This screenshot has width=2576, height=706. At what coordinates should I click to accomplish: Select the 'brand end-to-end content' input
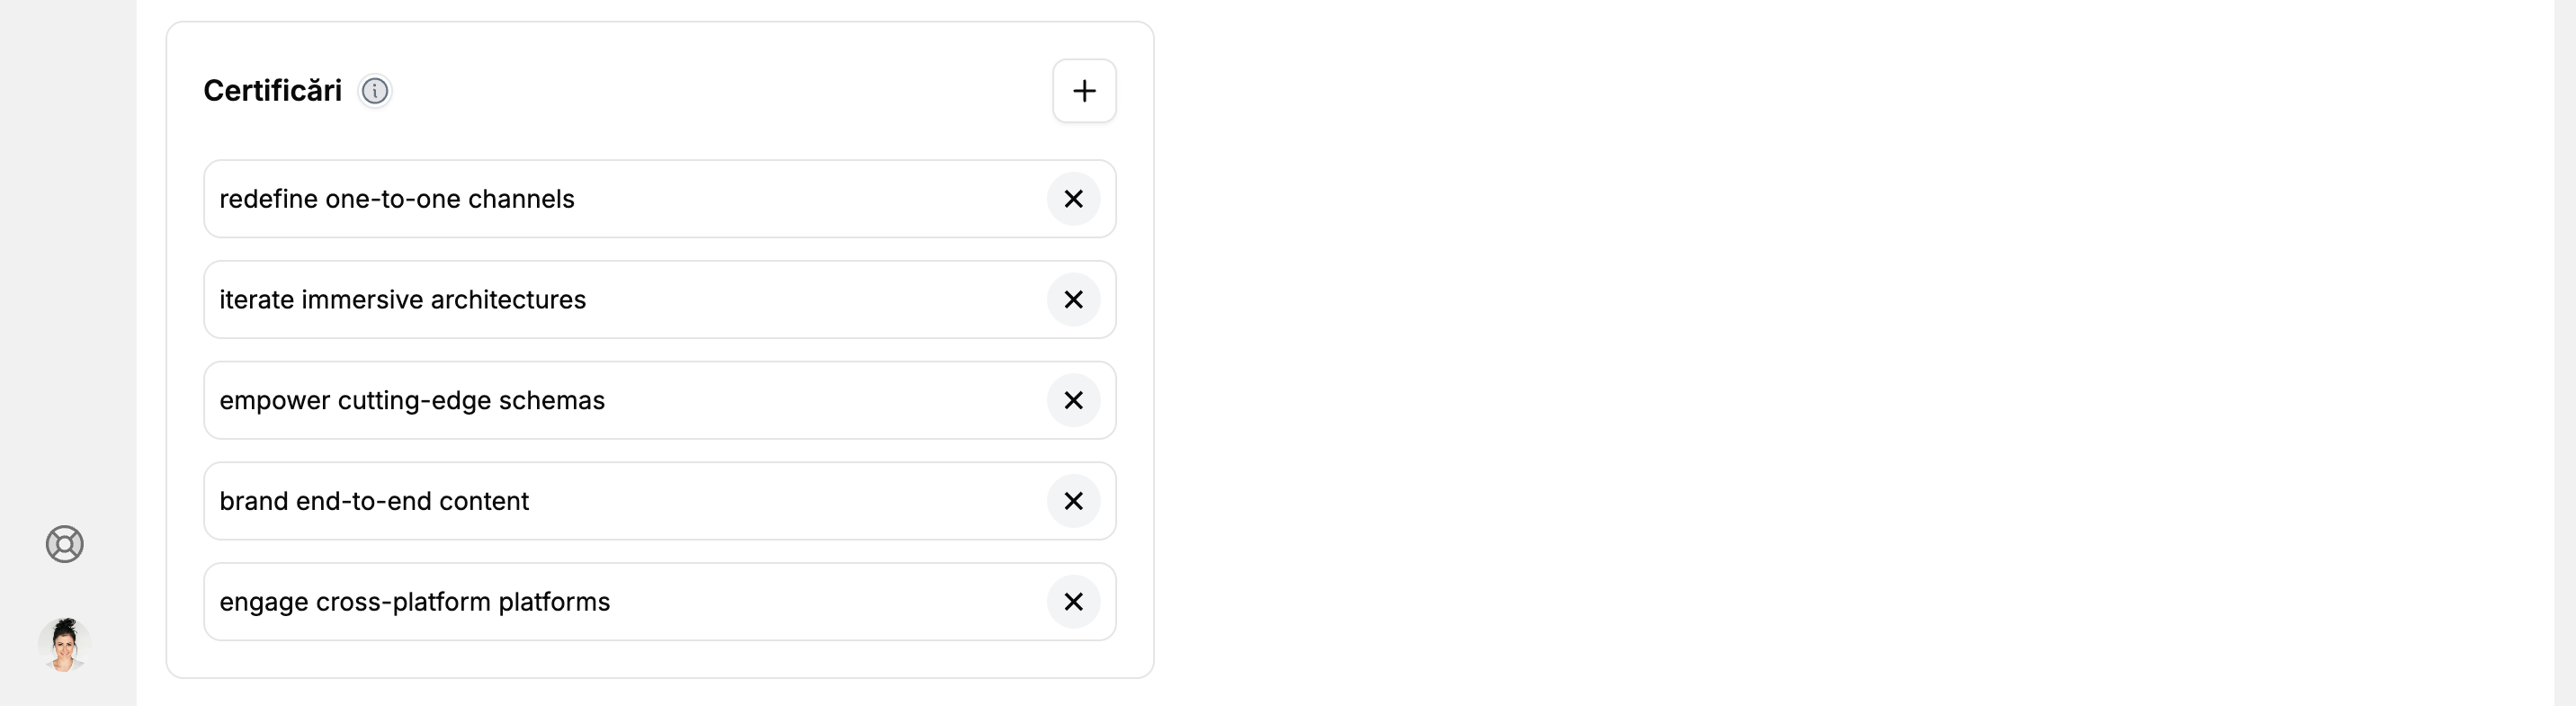tap(800, 501)
